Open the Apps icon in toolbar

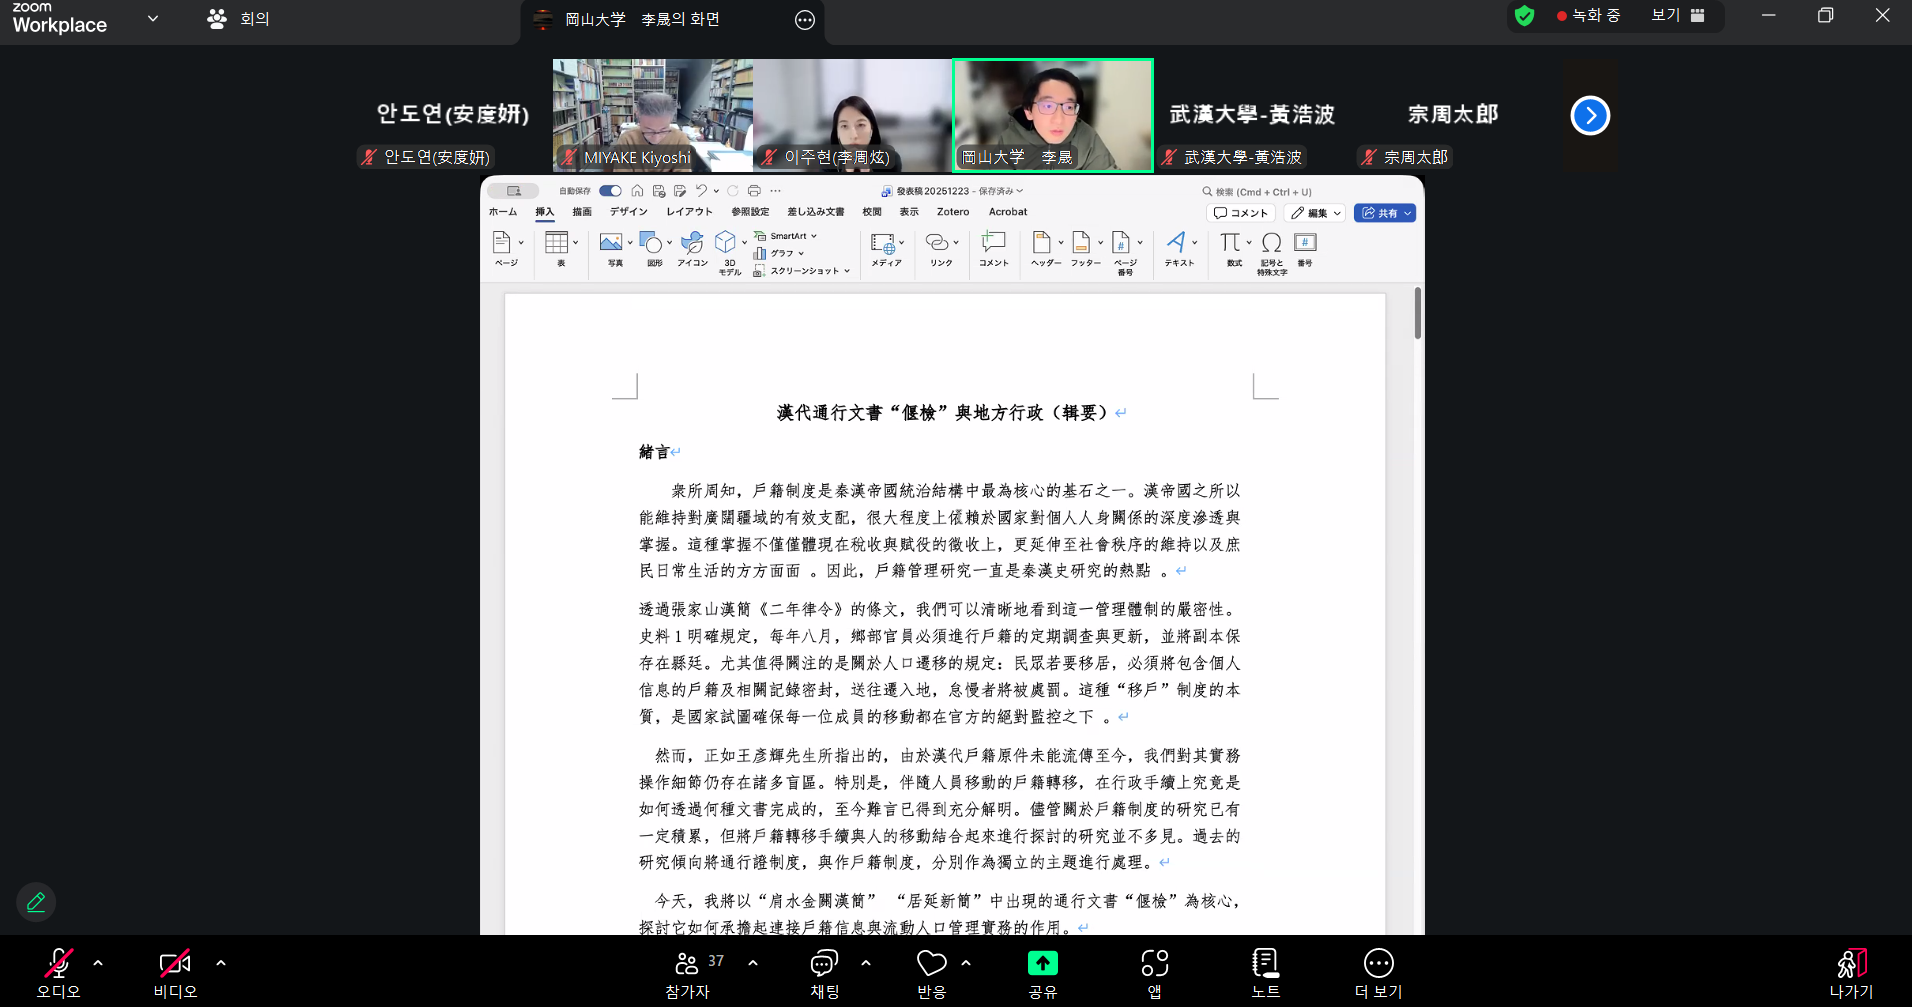pos(1154,963)
